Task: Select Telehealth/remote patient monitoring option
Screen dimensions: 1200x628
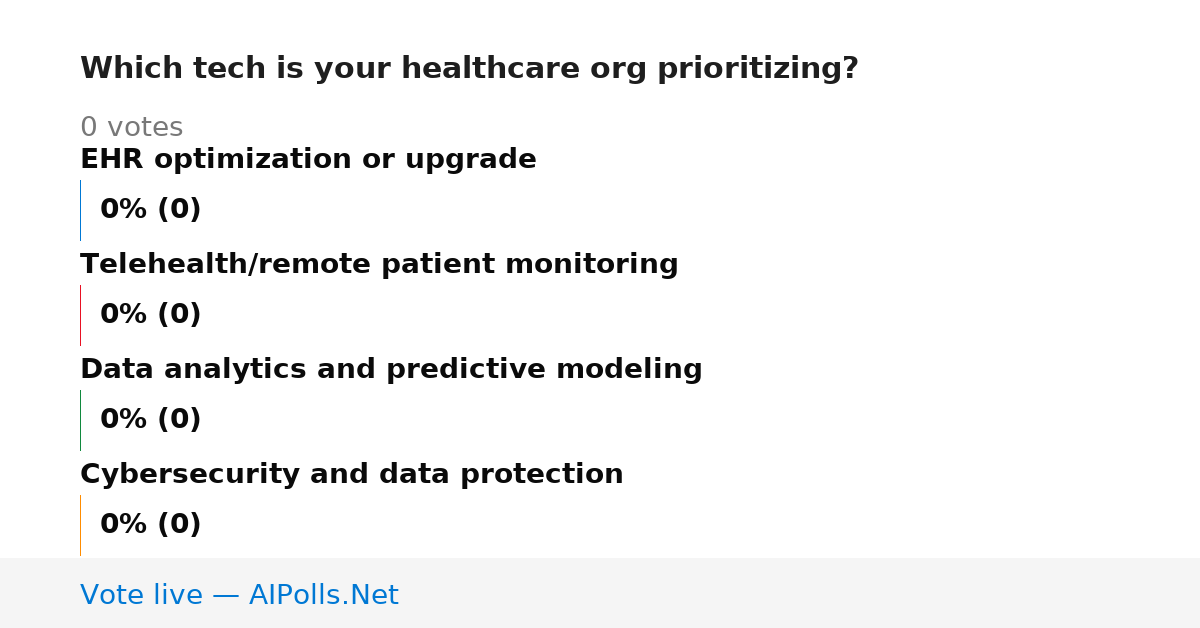Action: 379,265
